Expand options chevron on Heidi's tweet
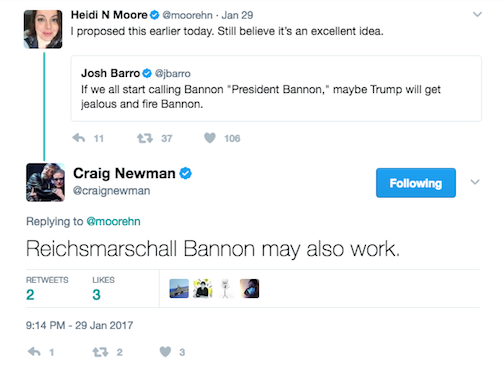The width and height of the screenshot is (504, 383). coord(477,14)
